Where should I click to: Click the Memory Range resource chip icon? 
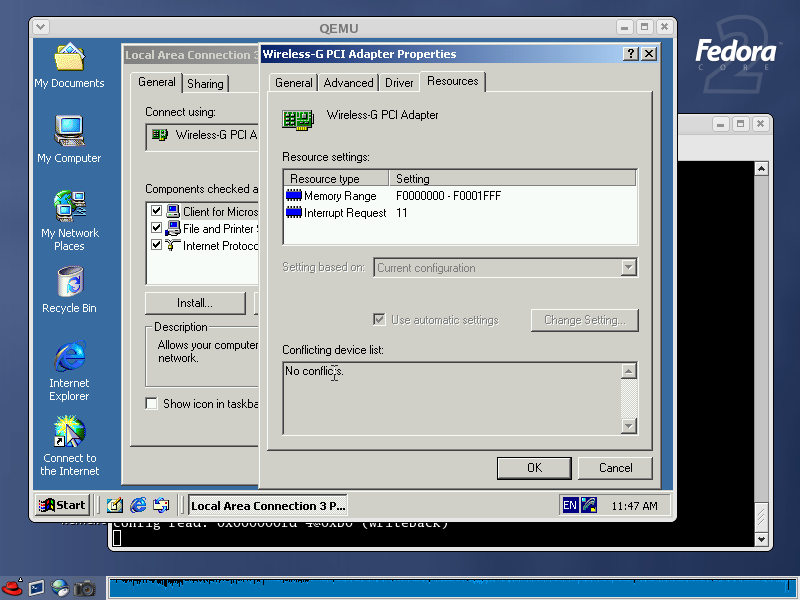(x=294, y=195)
